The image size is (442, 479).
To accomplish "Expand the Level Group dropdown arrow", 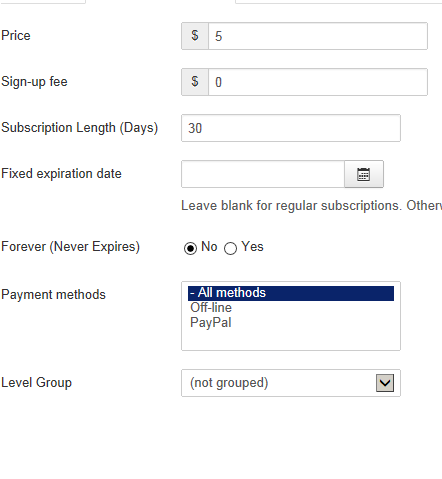I will 385,383.
